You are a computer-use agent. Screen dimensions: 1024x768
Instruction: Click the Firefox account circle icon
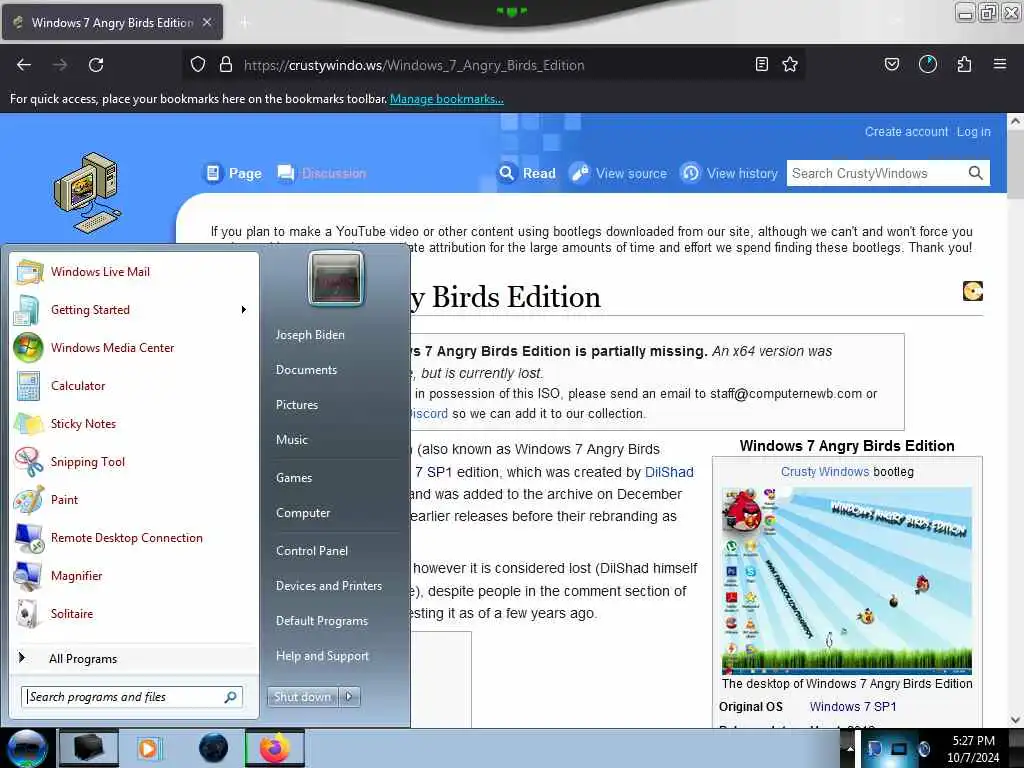pyautogui.click(x=927, y=64)
